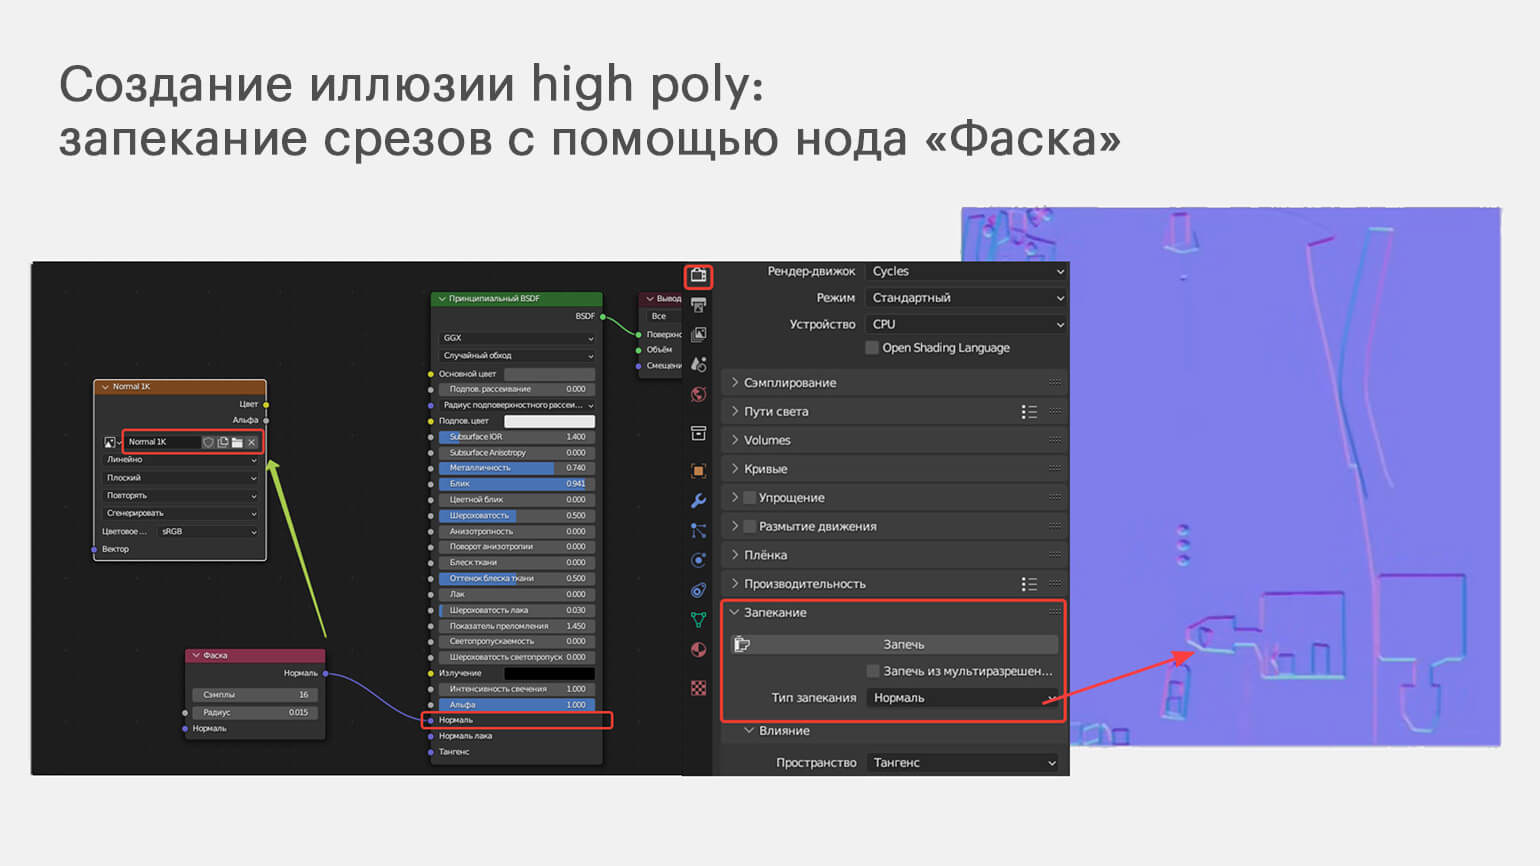Toggle the Упрощение checkbox
The image size is (1540, 866).
click(x=749, y=498)
